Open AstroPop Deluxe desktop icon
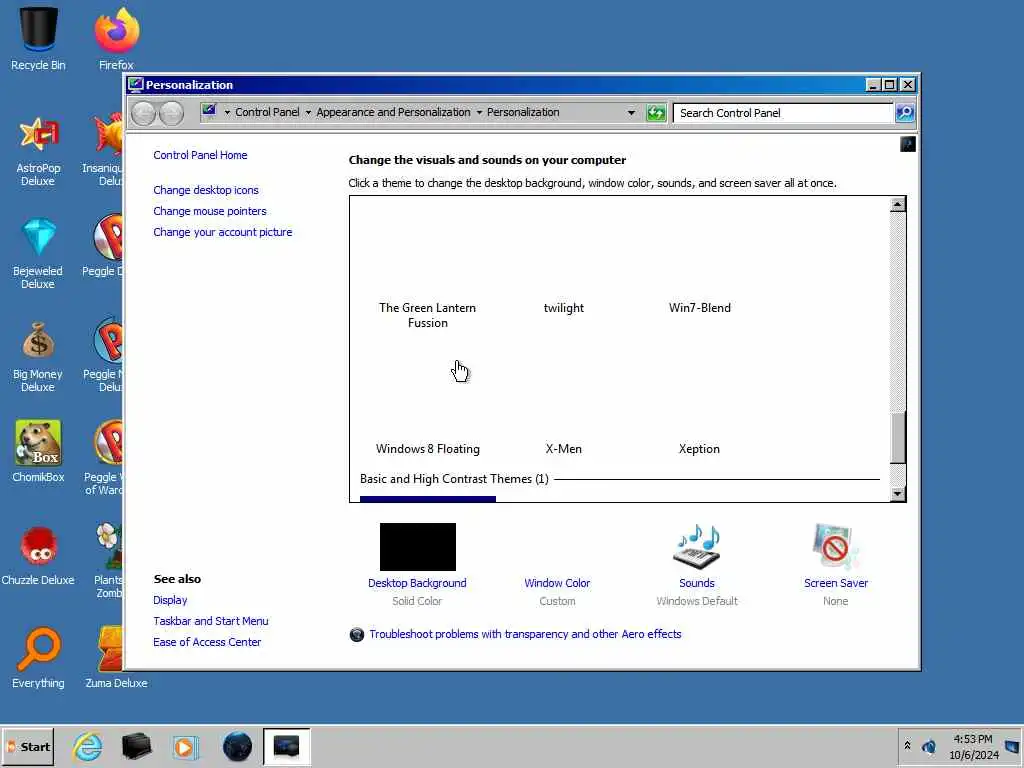 38,150
